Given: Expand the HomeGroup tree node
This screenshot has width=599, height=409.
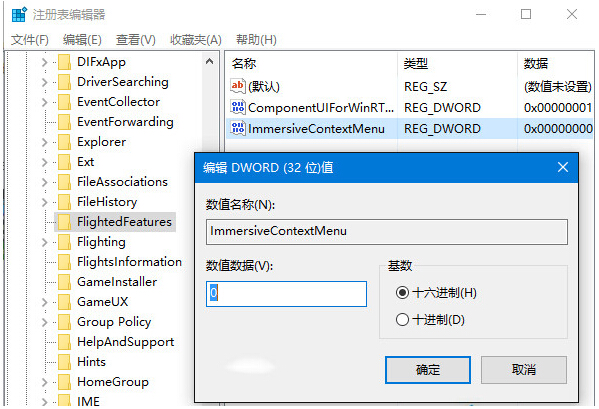Looking at the screenshot, I should point(44,382).
